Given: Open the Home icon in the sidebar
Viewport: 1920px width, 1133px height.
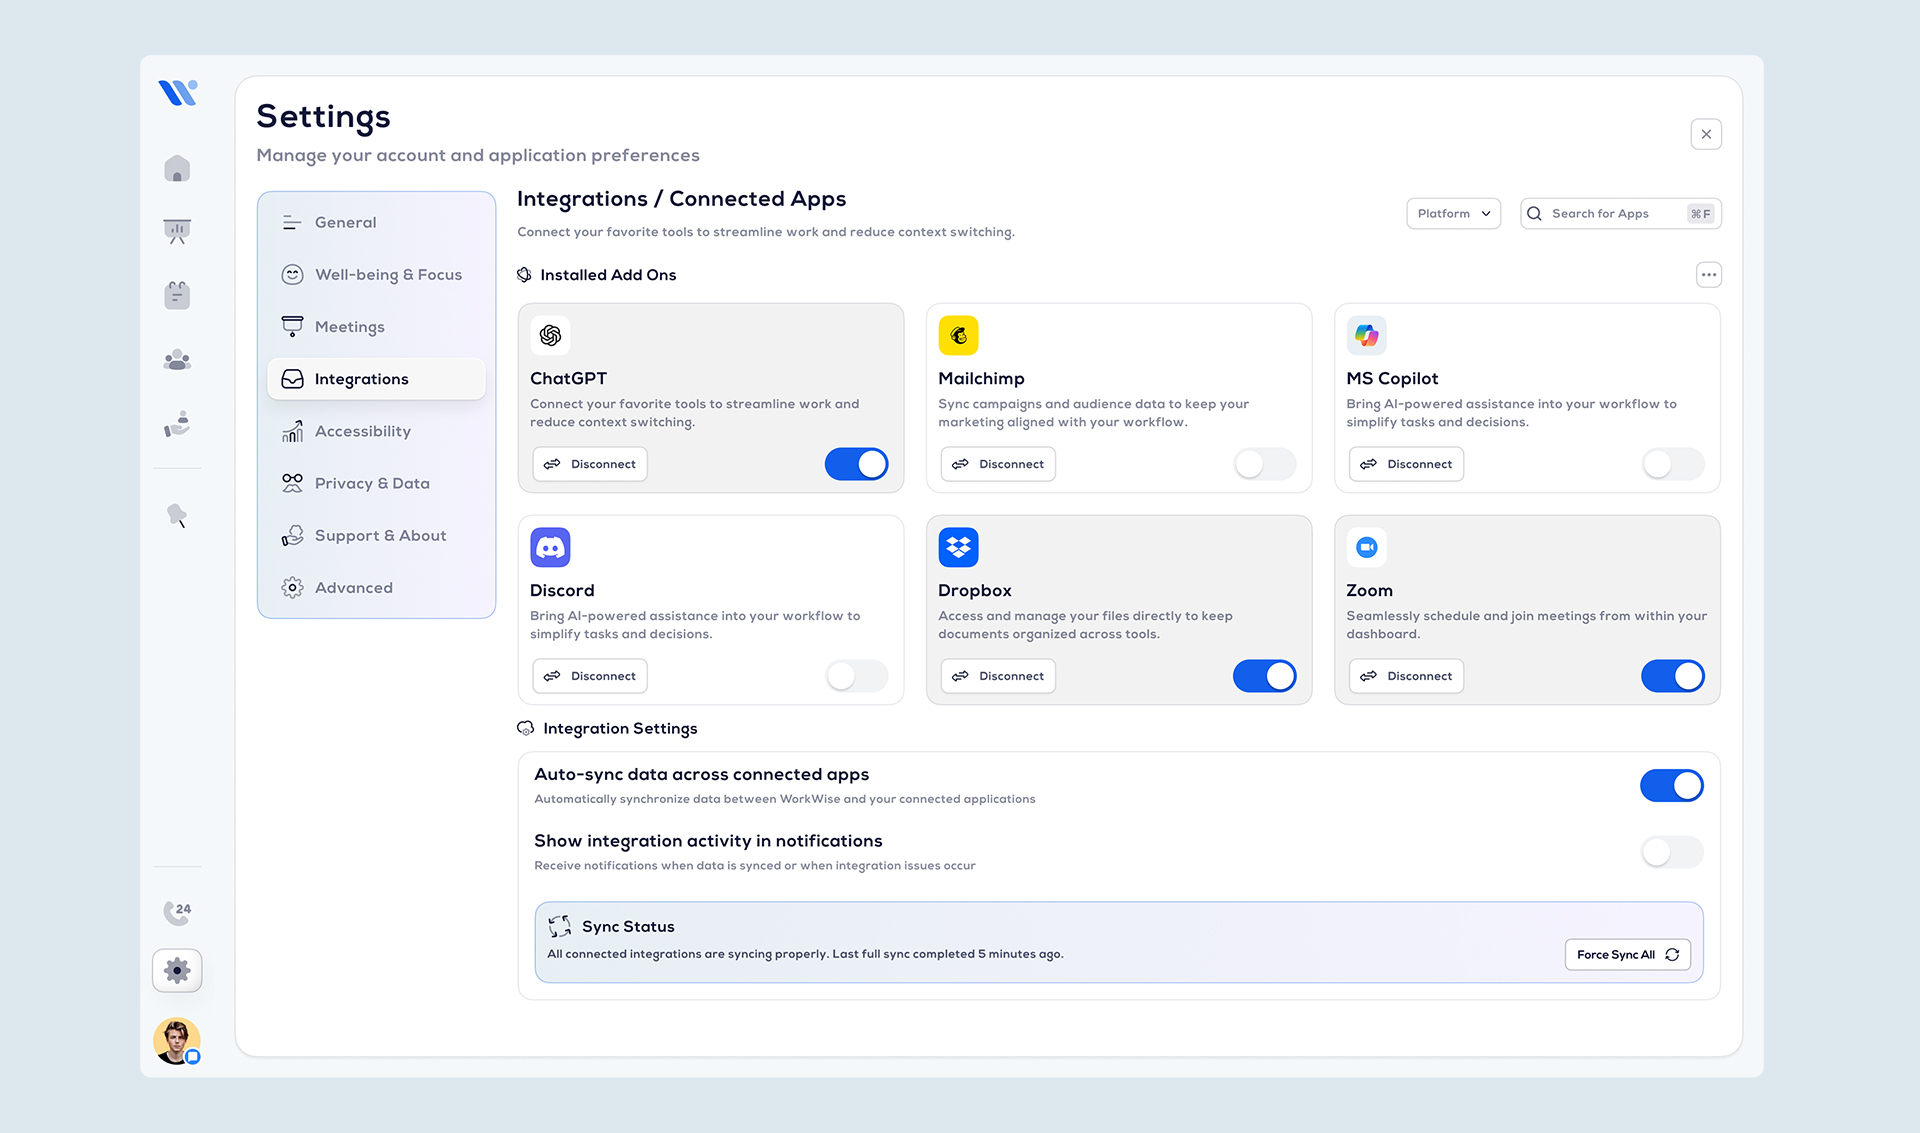Looking at the screenshot, I should (x=176, y=168).
